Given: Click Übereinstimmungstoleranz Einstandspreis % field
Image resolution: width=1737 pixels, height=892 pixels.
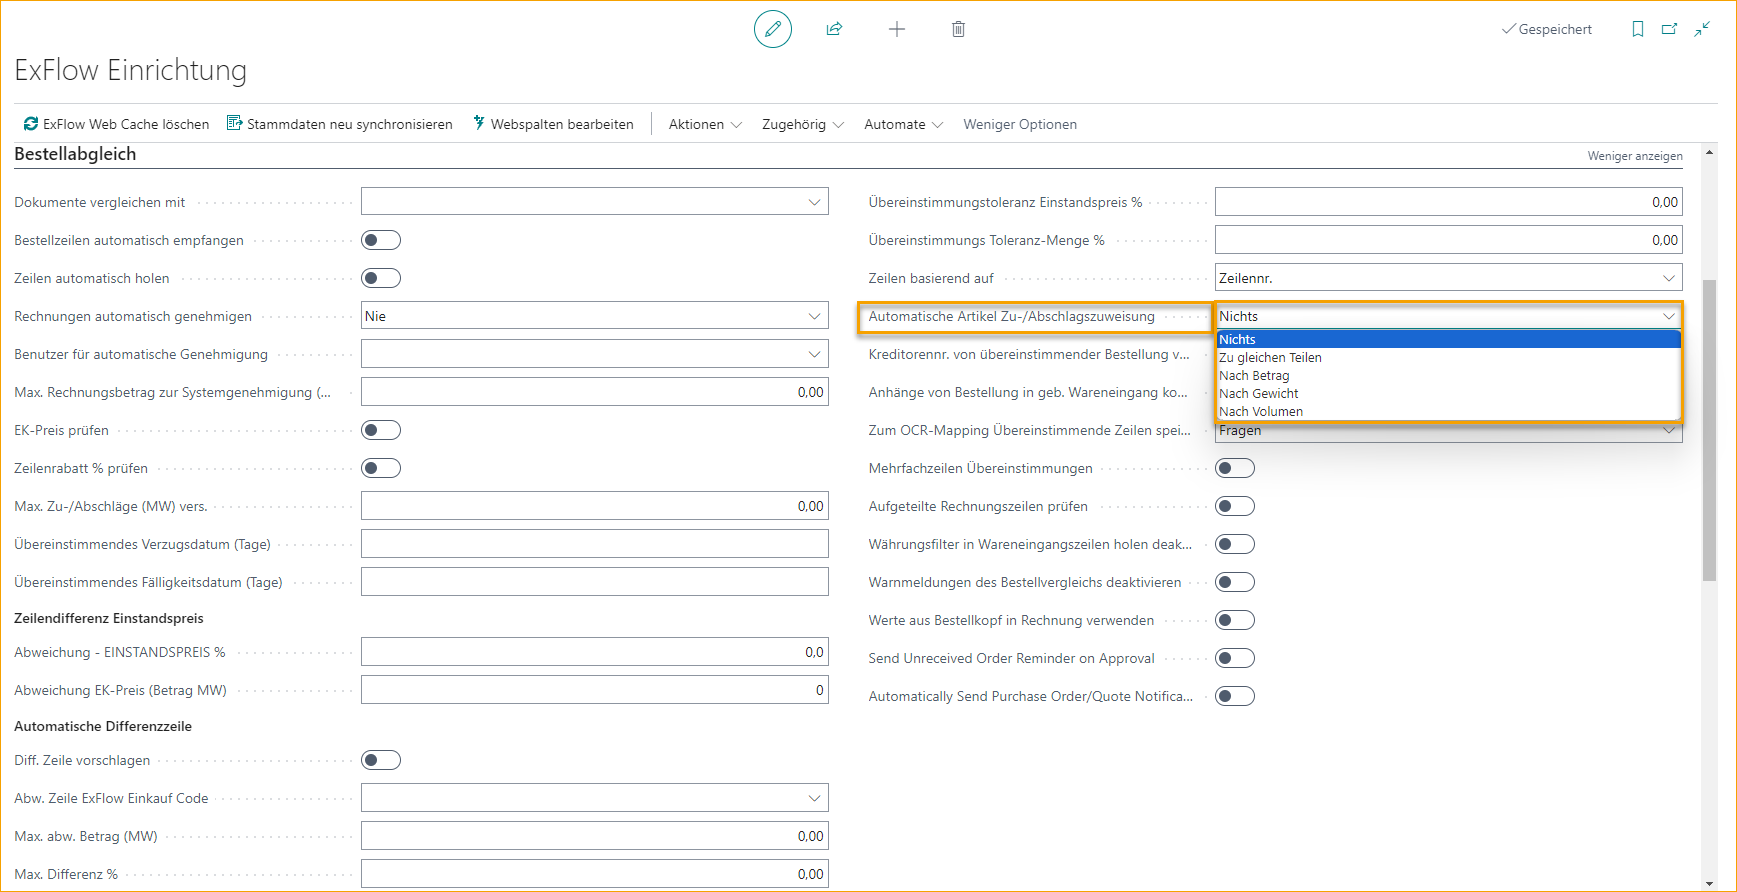Looking at the screenshot, I should 1448,202.
